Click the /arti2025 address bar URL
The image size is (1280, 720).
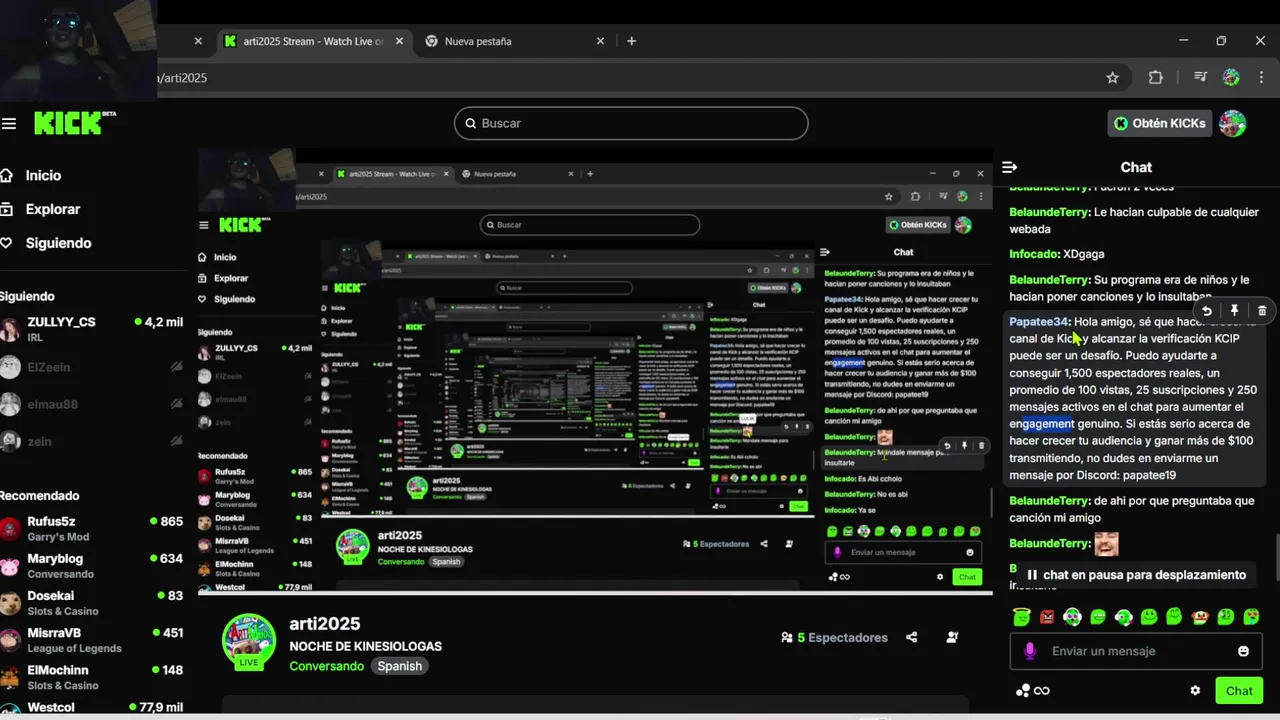[183, 77]
